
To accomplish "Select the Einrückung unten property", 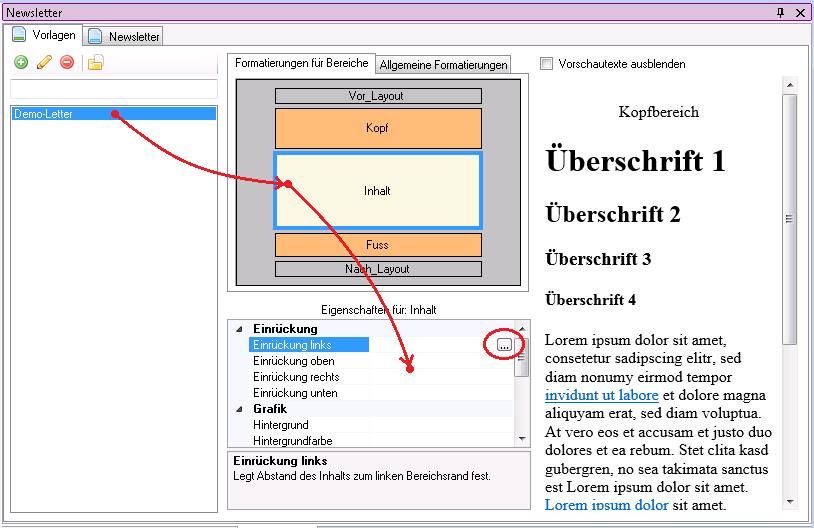I will tap(295, 393).
